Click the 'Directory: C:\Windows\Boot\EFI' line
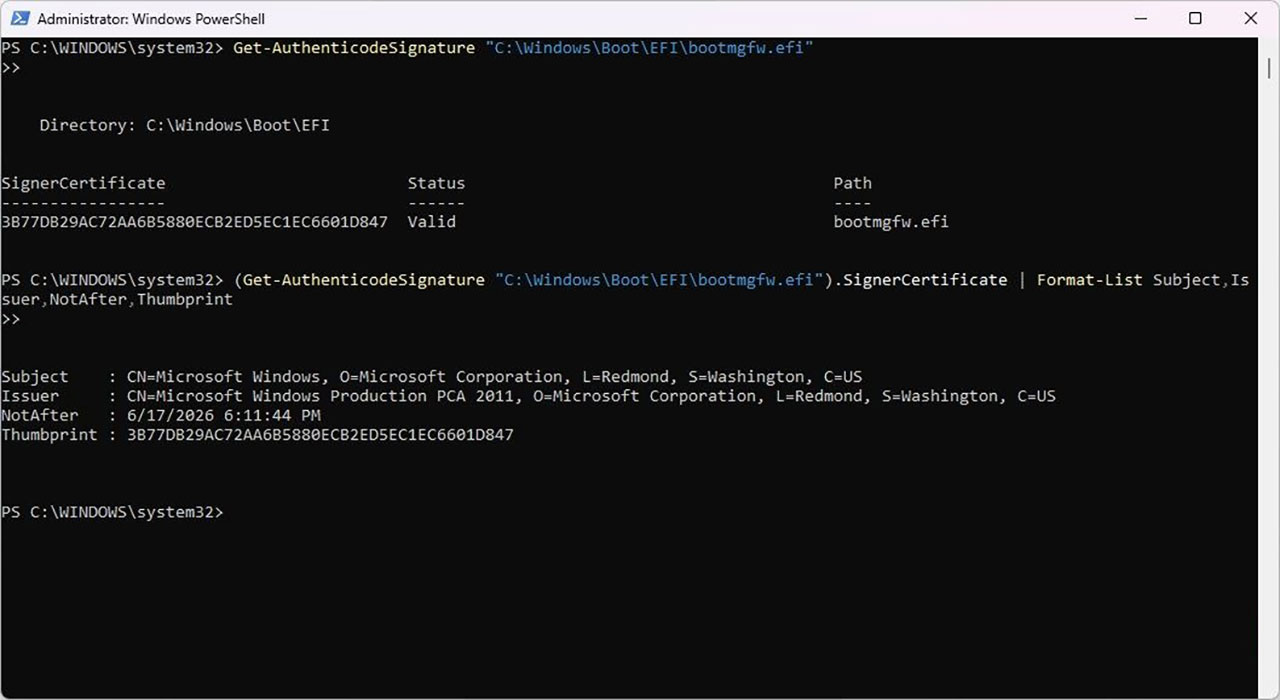The height and width of the screenshot is (700, 1280). [x=184, y=125]
